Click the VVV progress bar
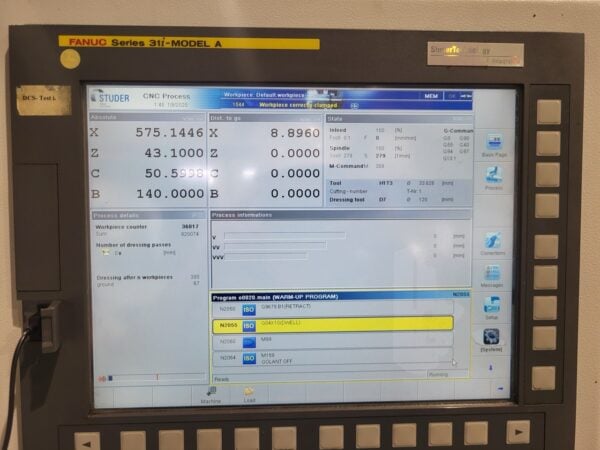 (266, 256)
